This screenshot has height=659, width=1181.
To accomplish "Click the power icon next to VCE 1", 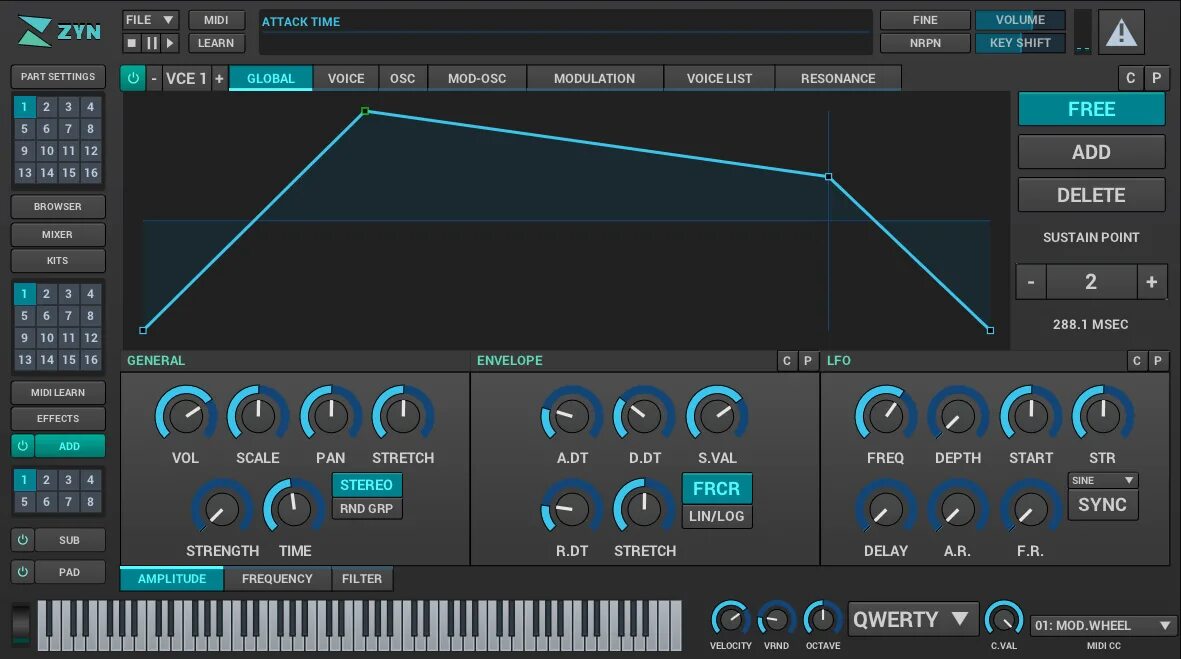I will 133,77.
